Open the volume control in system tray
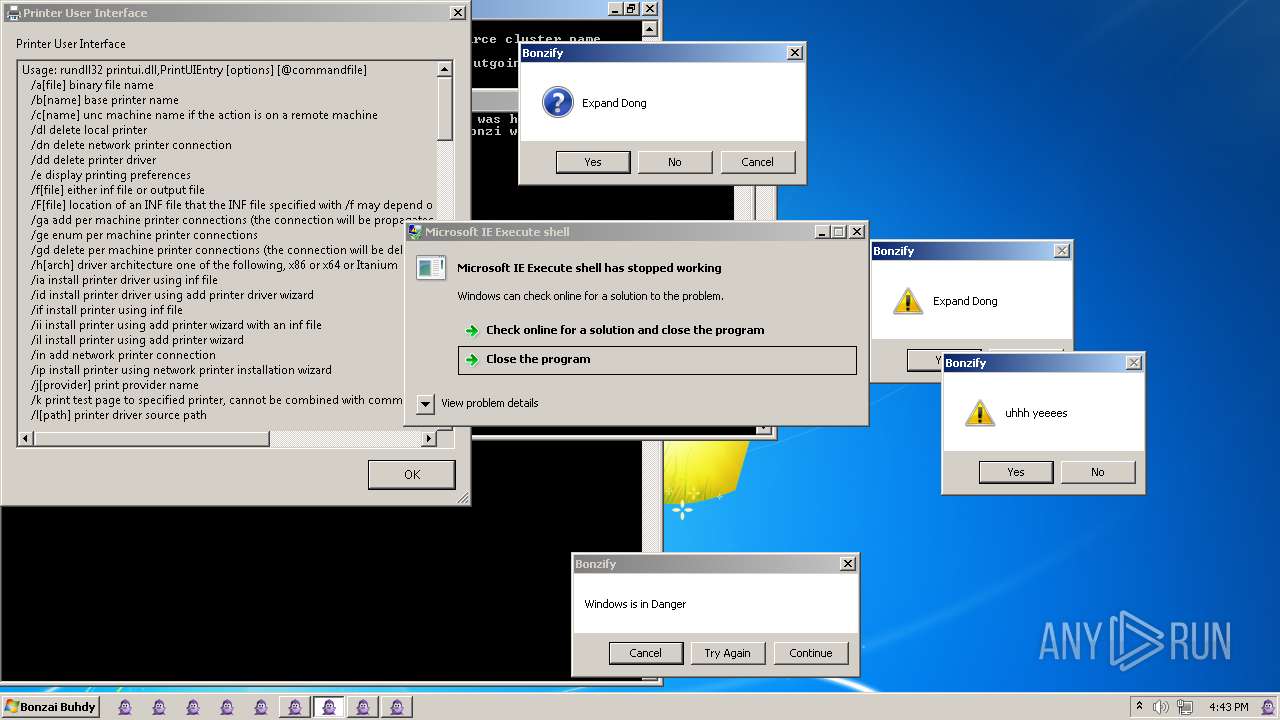Viewport: 1280px width, 720px height. (1160, 707)
